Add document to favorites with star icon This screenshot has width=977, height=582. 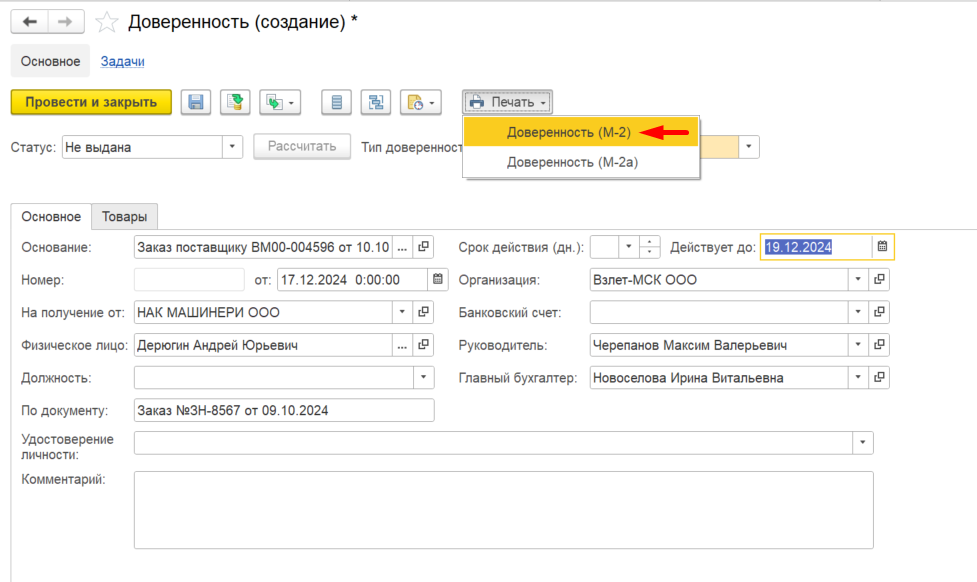[x=107, y=22]
